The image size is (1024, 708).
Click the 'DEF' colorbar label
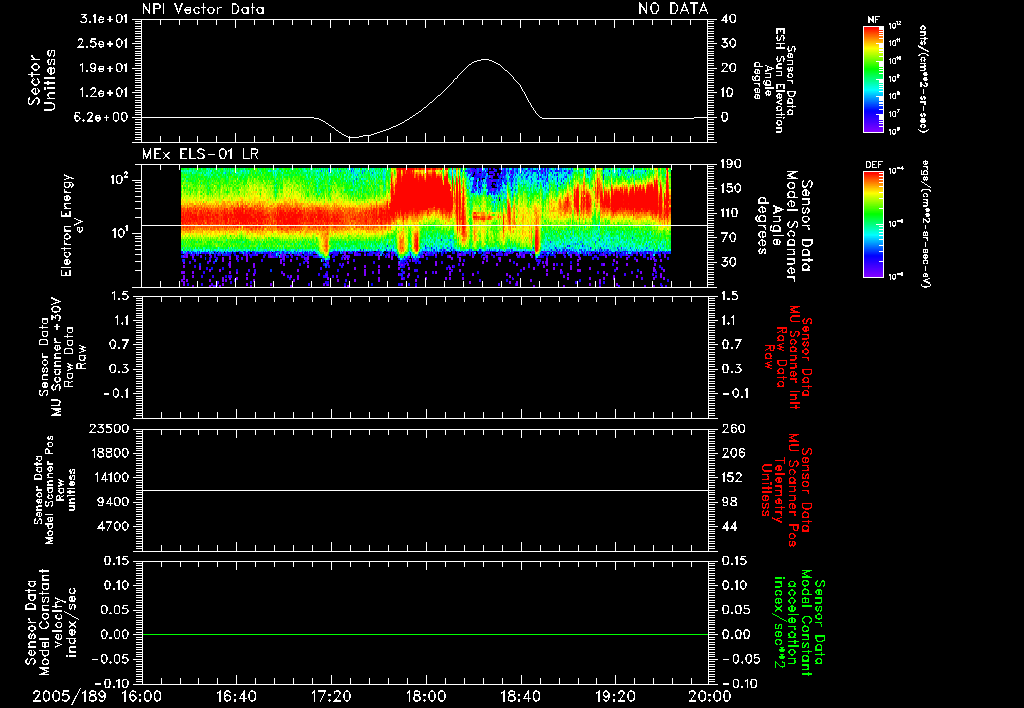pos(874,165)
